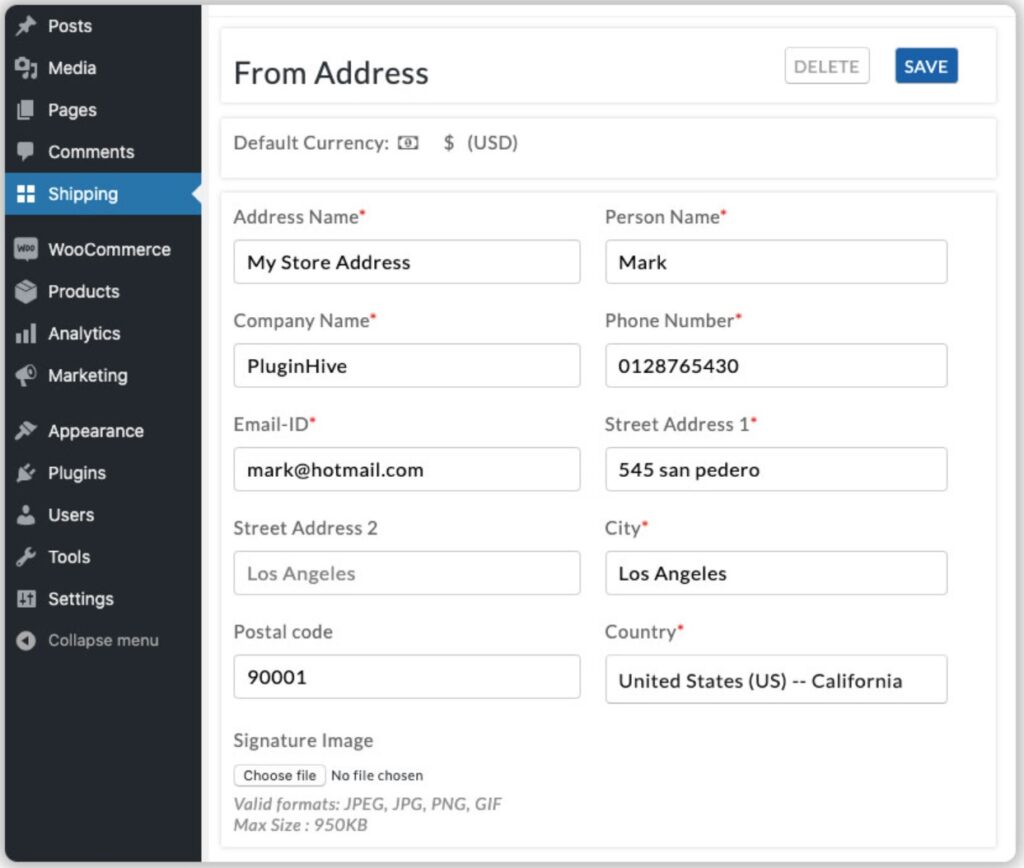The width and height of the screenshot is (1024, 868).
Task: Focus the City field with Los Angeles
Action: coord(776,573)
